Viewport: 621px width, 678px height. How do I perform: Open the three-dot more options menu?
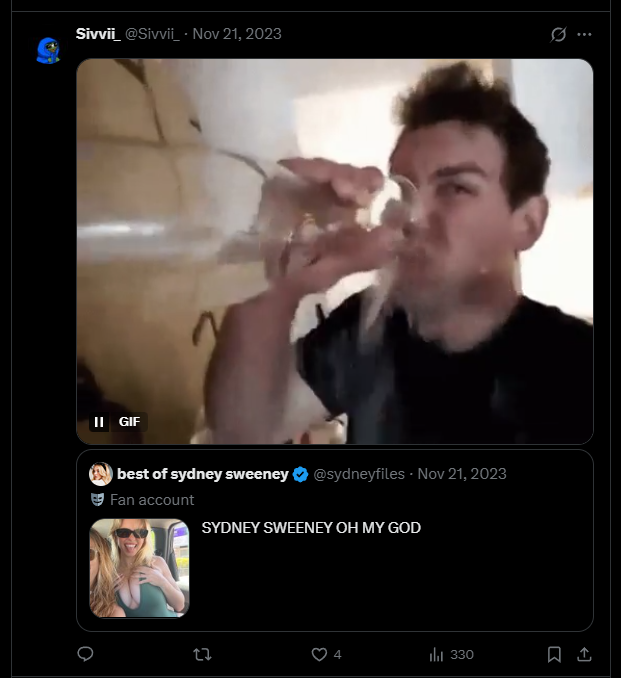[584, 34]
